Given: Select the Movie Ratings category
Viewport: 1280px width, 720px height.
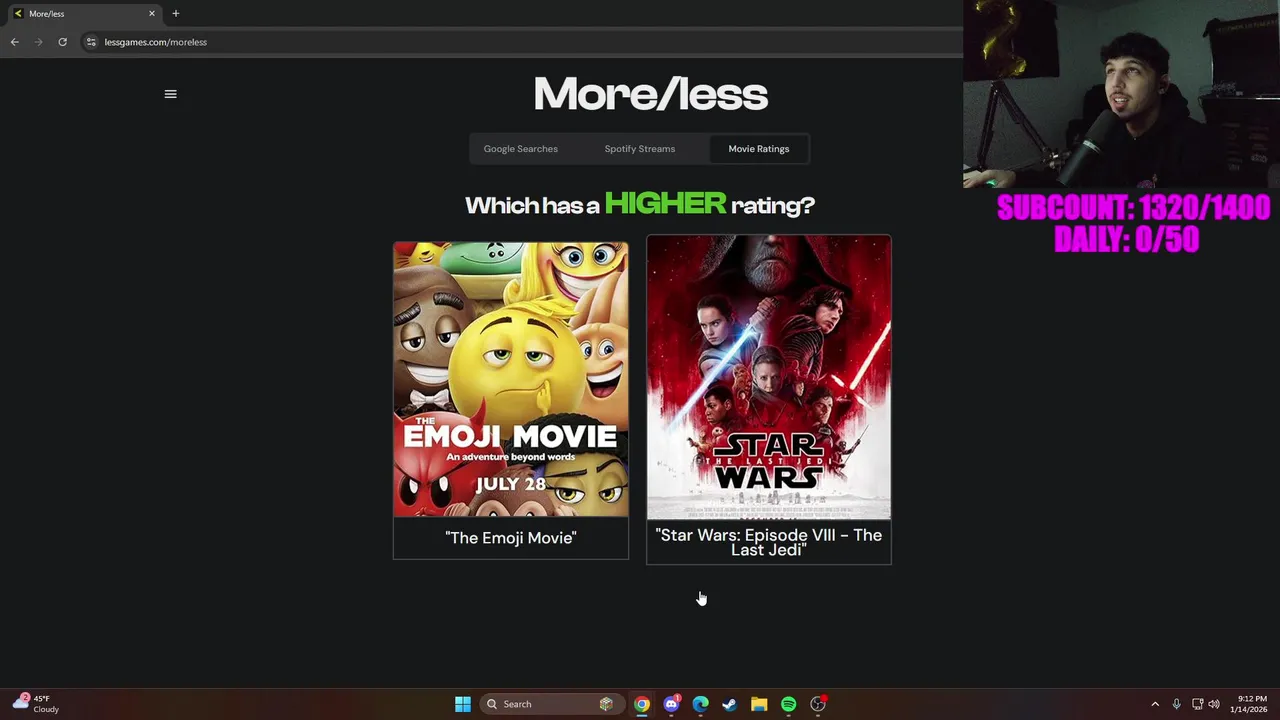Looking at the screenshot, I should pos(759,149).
